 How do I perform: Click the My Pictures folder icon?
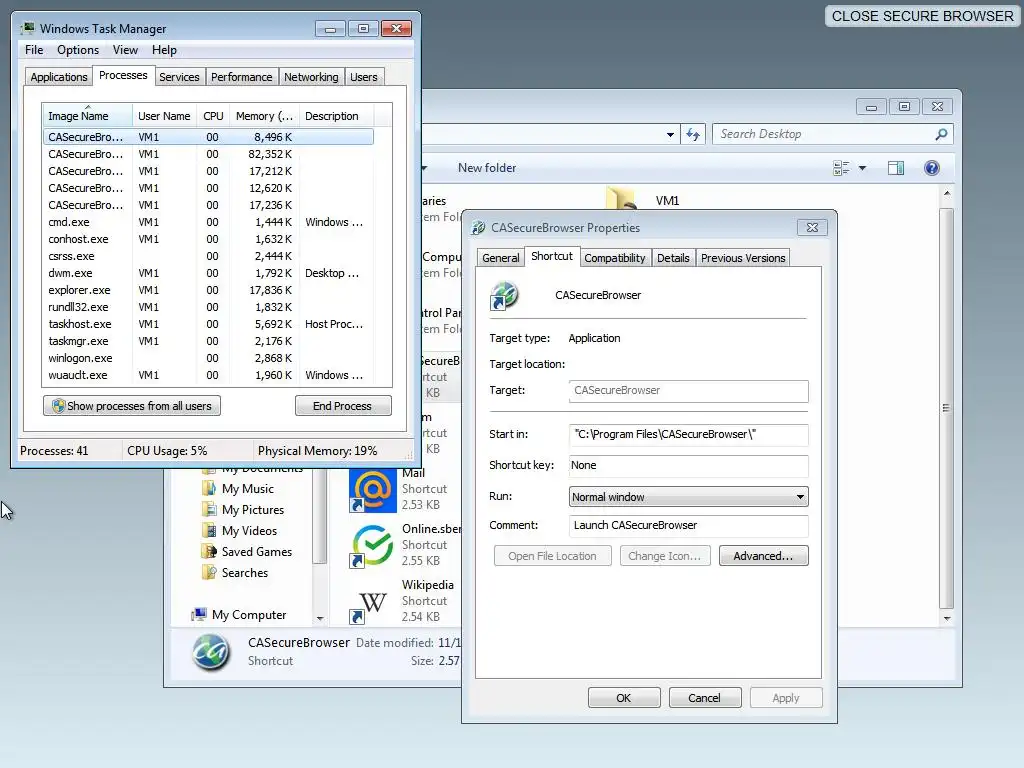209,509
